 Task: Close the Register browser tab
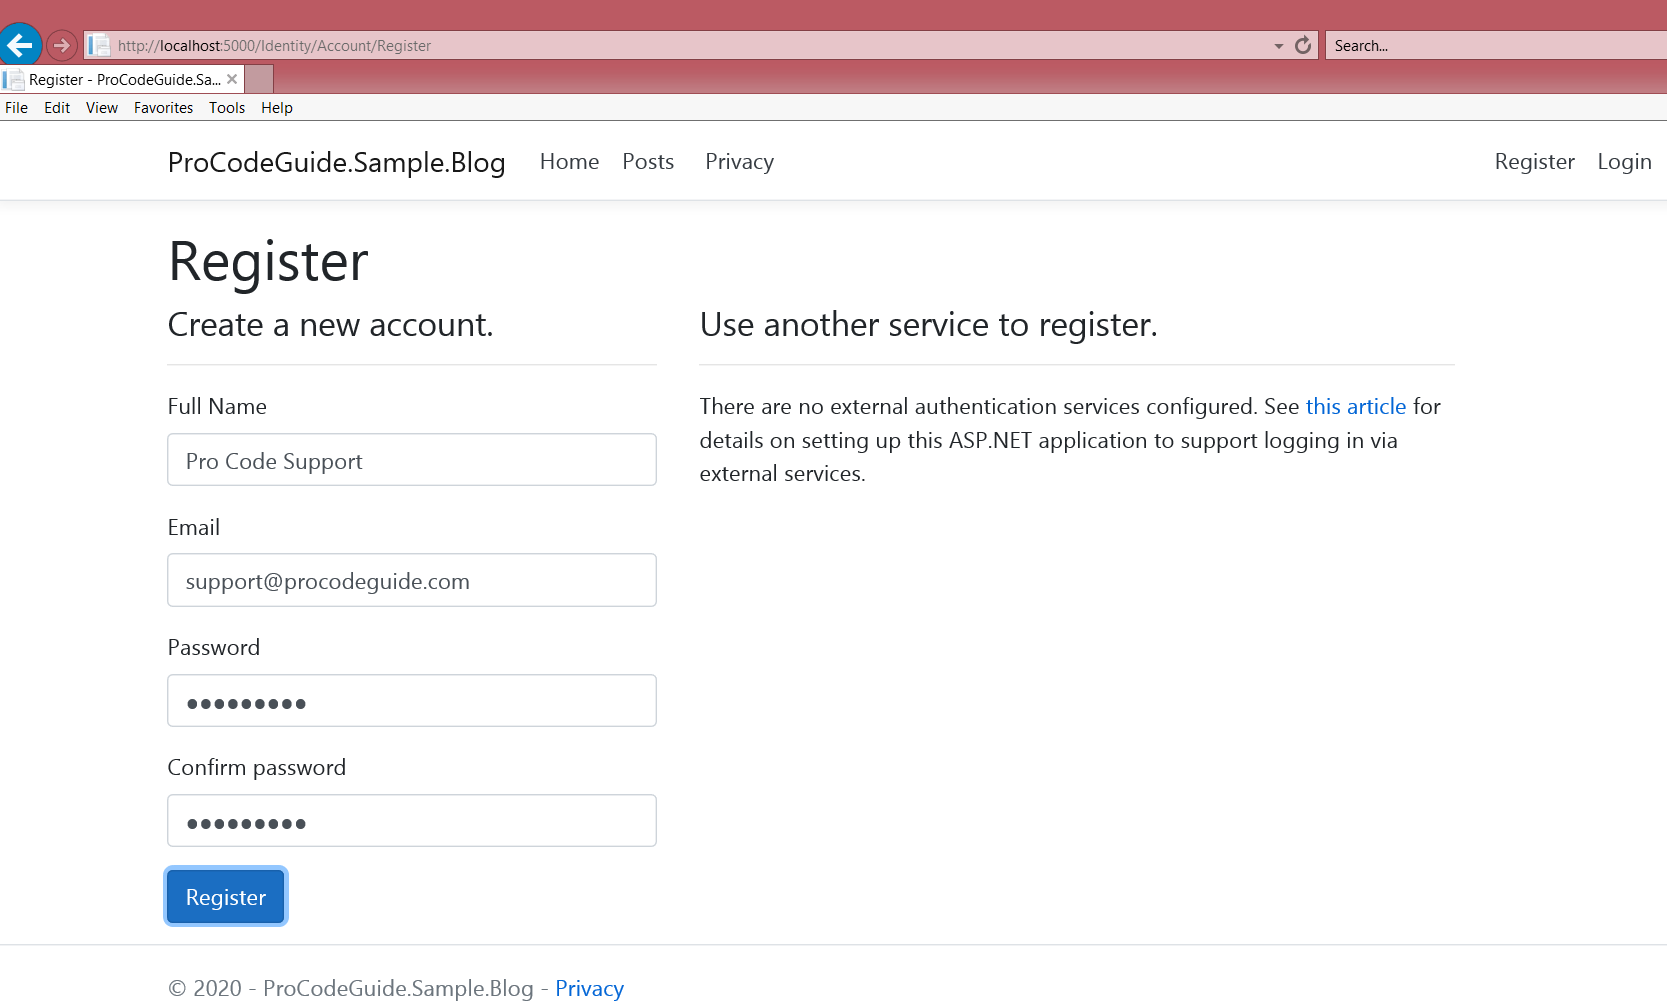(x=232, y=79)
